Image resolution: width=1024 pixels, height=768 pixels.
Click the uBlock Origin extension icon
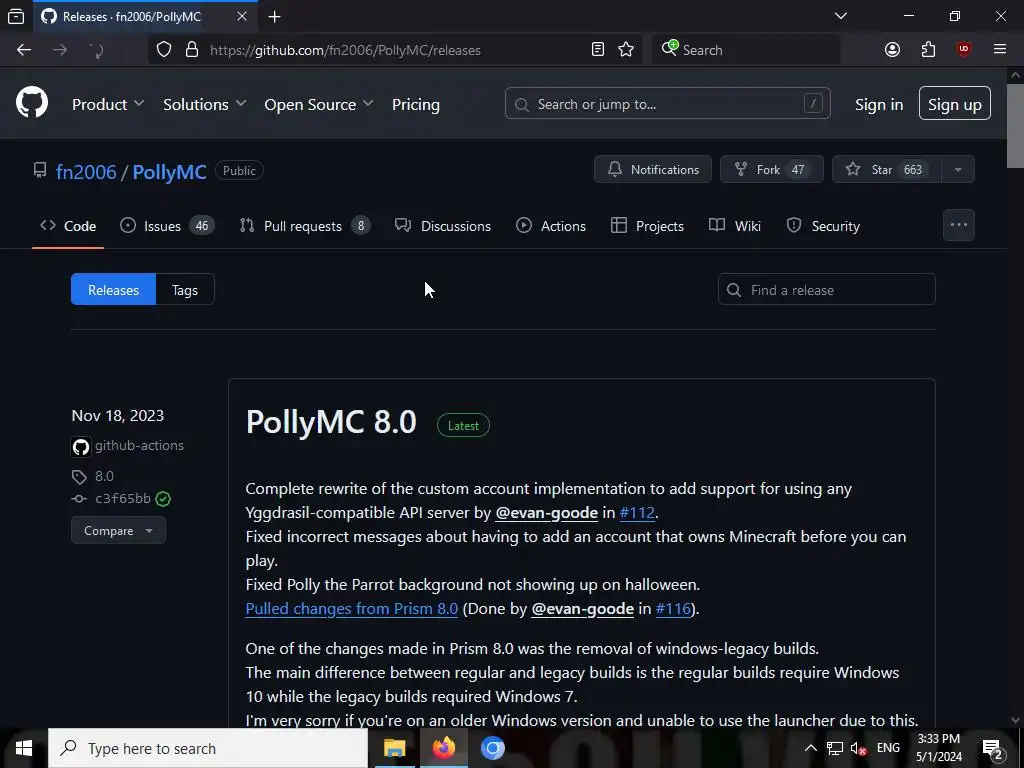coord(964,50)
